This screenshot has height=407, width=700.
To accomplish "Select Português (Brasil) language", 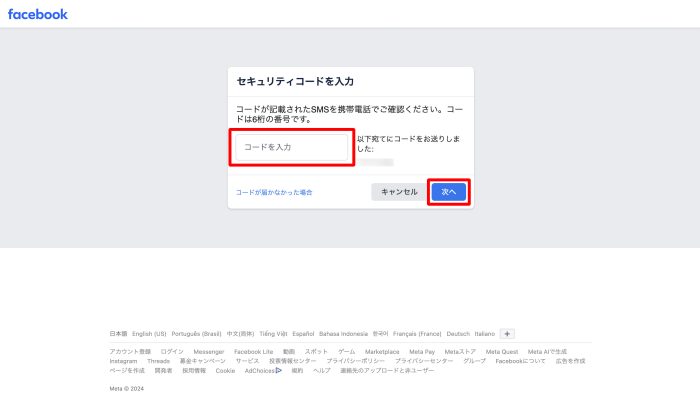I will (x=197, y=334).
